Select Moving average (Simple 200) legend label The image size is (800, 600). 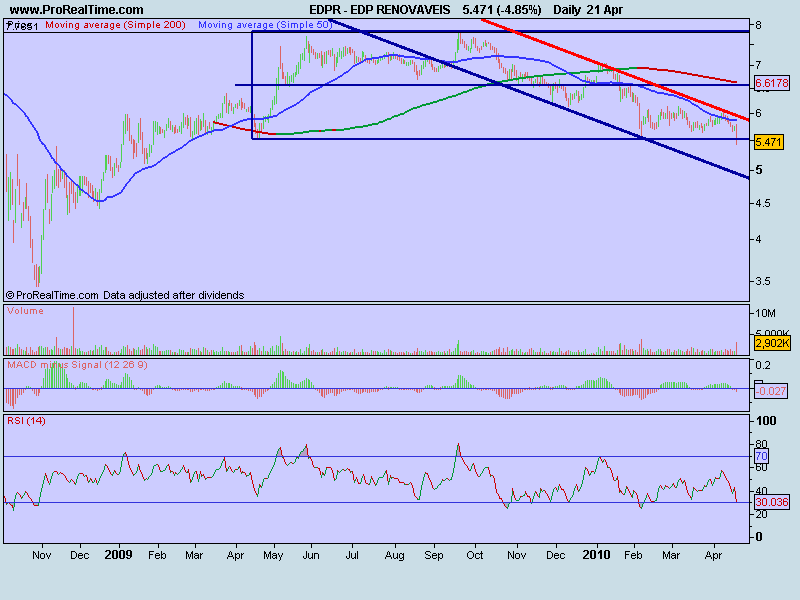(x=115, y=24)
